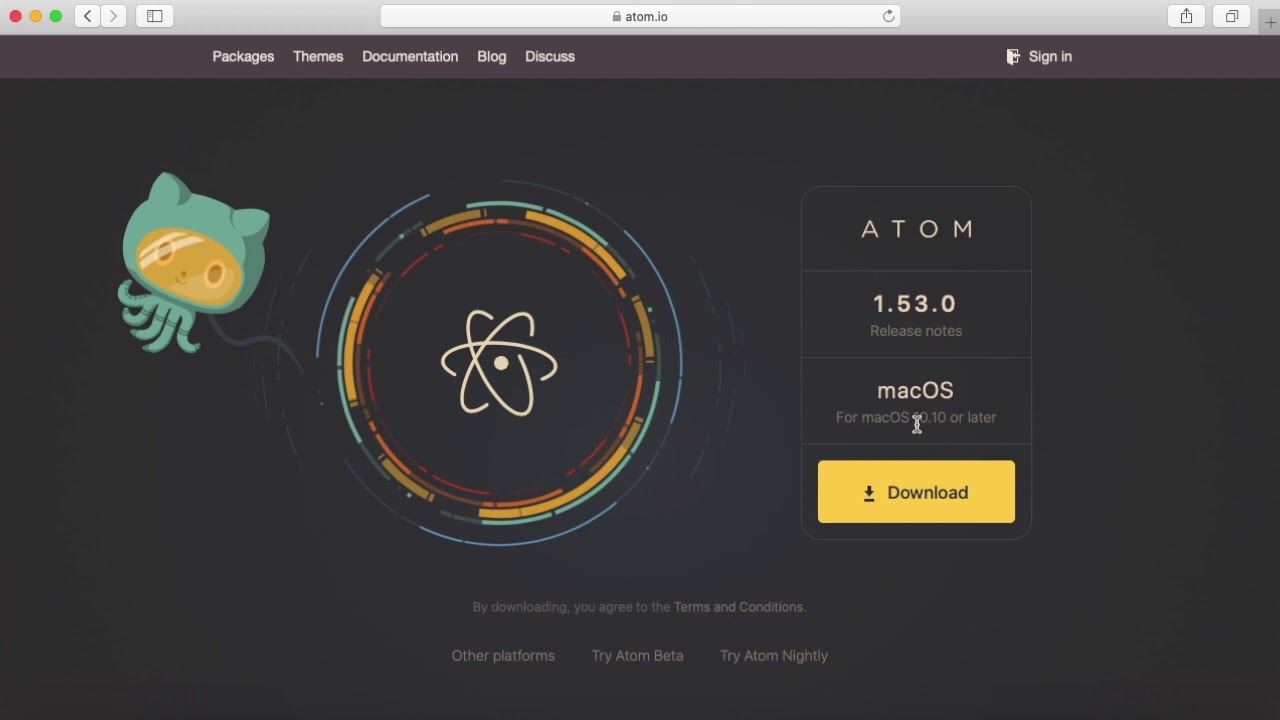Screen dimensions: 1280x720
Task: Open the Packages page
Action: [x=243, y=57]
